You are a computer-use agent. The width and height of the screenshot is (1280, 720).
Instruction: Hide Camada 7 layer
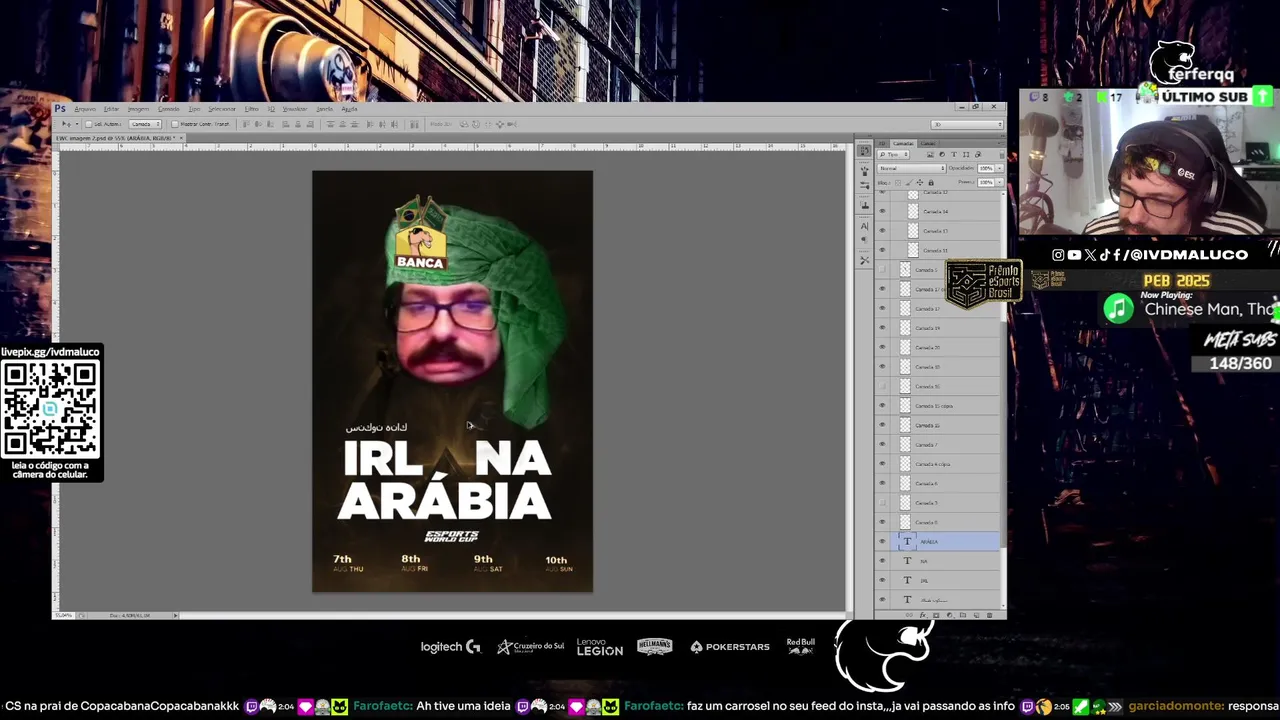[x=882, y=444]
